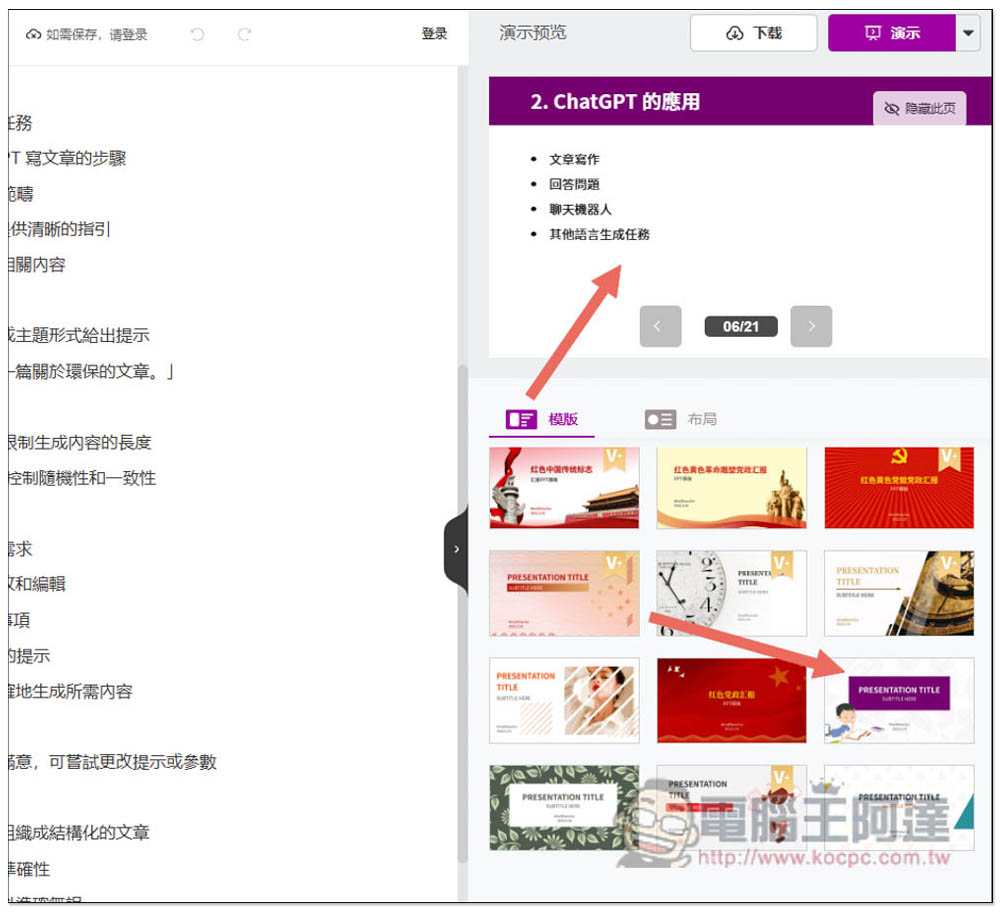Image resolution: width=1000 pixels, height=913 pixels.
Task: Start presentation with 演示 button
Action: 892,33
